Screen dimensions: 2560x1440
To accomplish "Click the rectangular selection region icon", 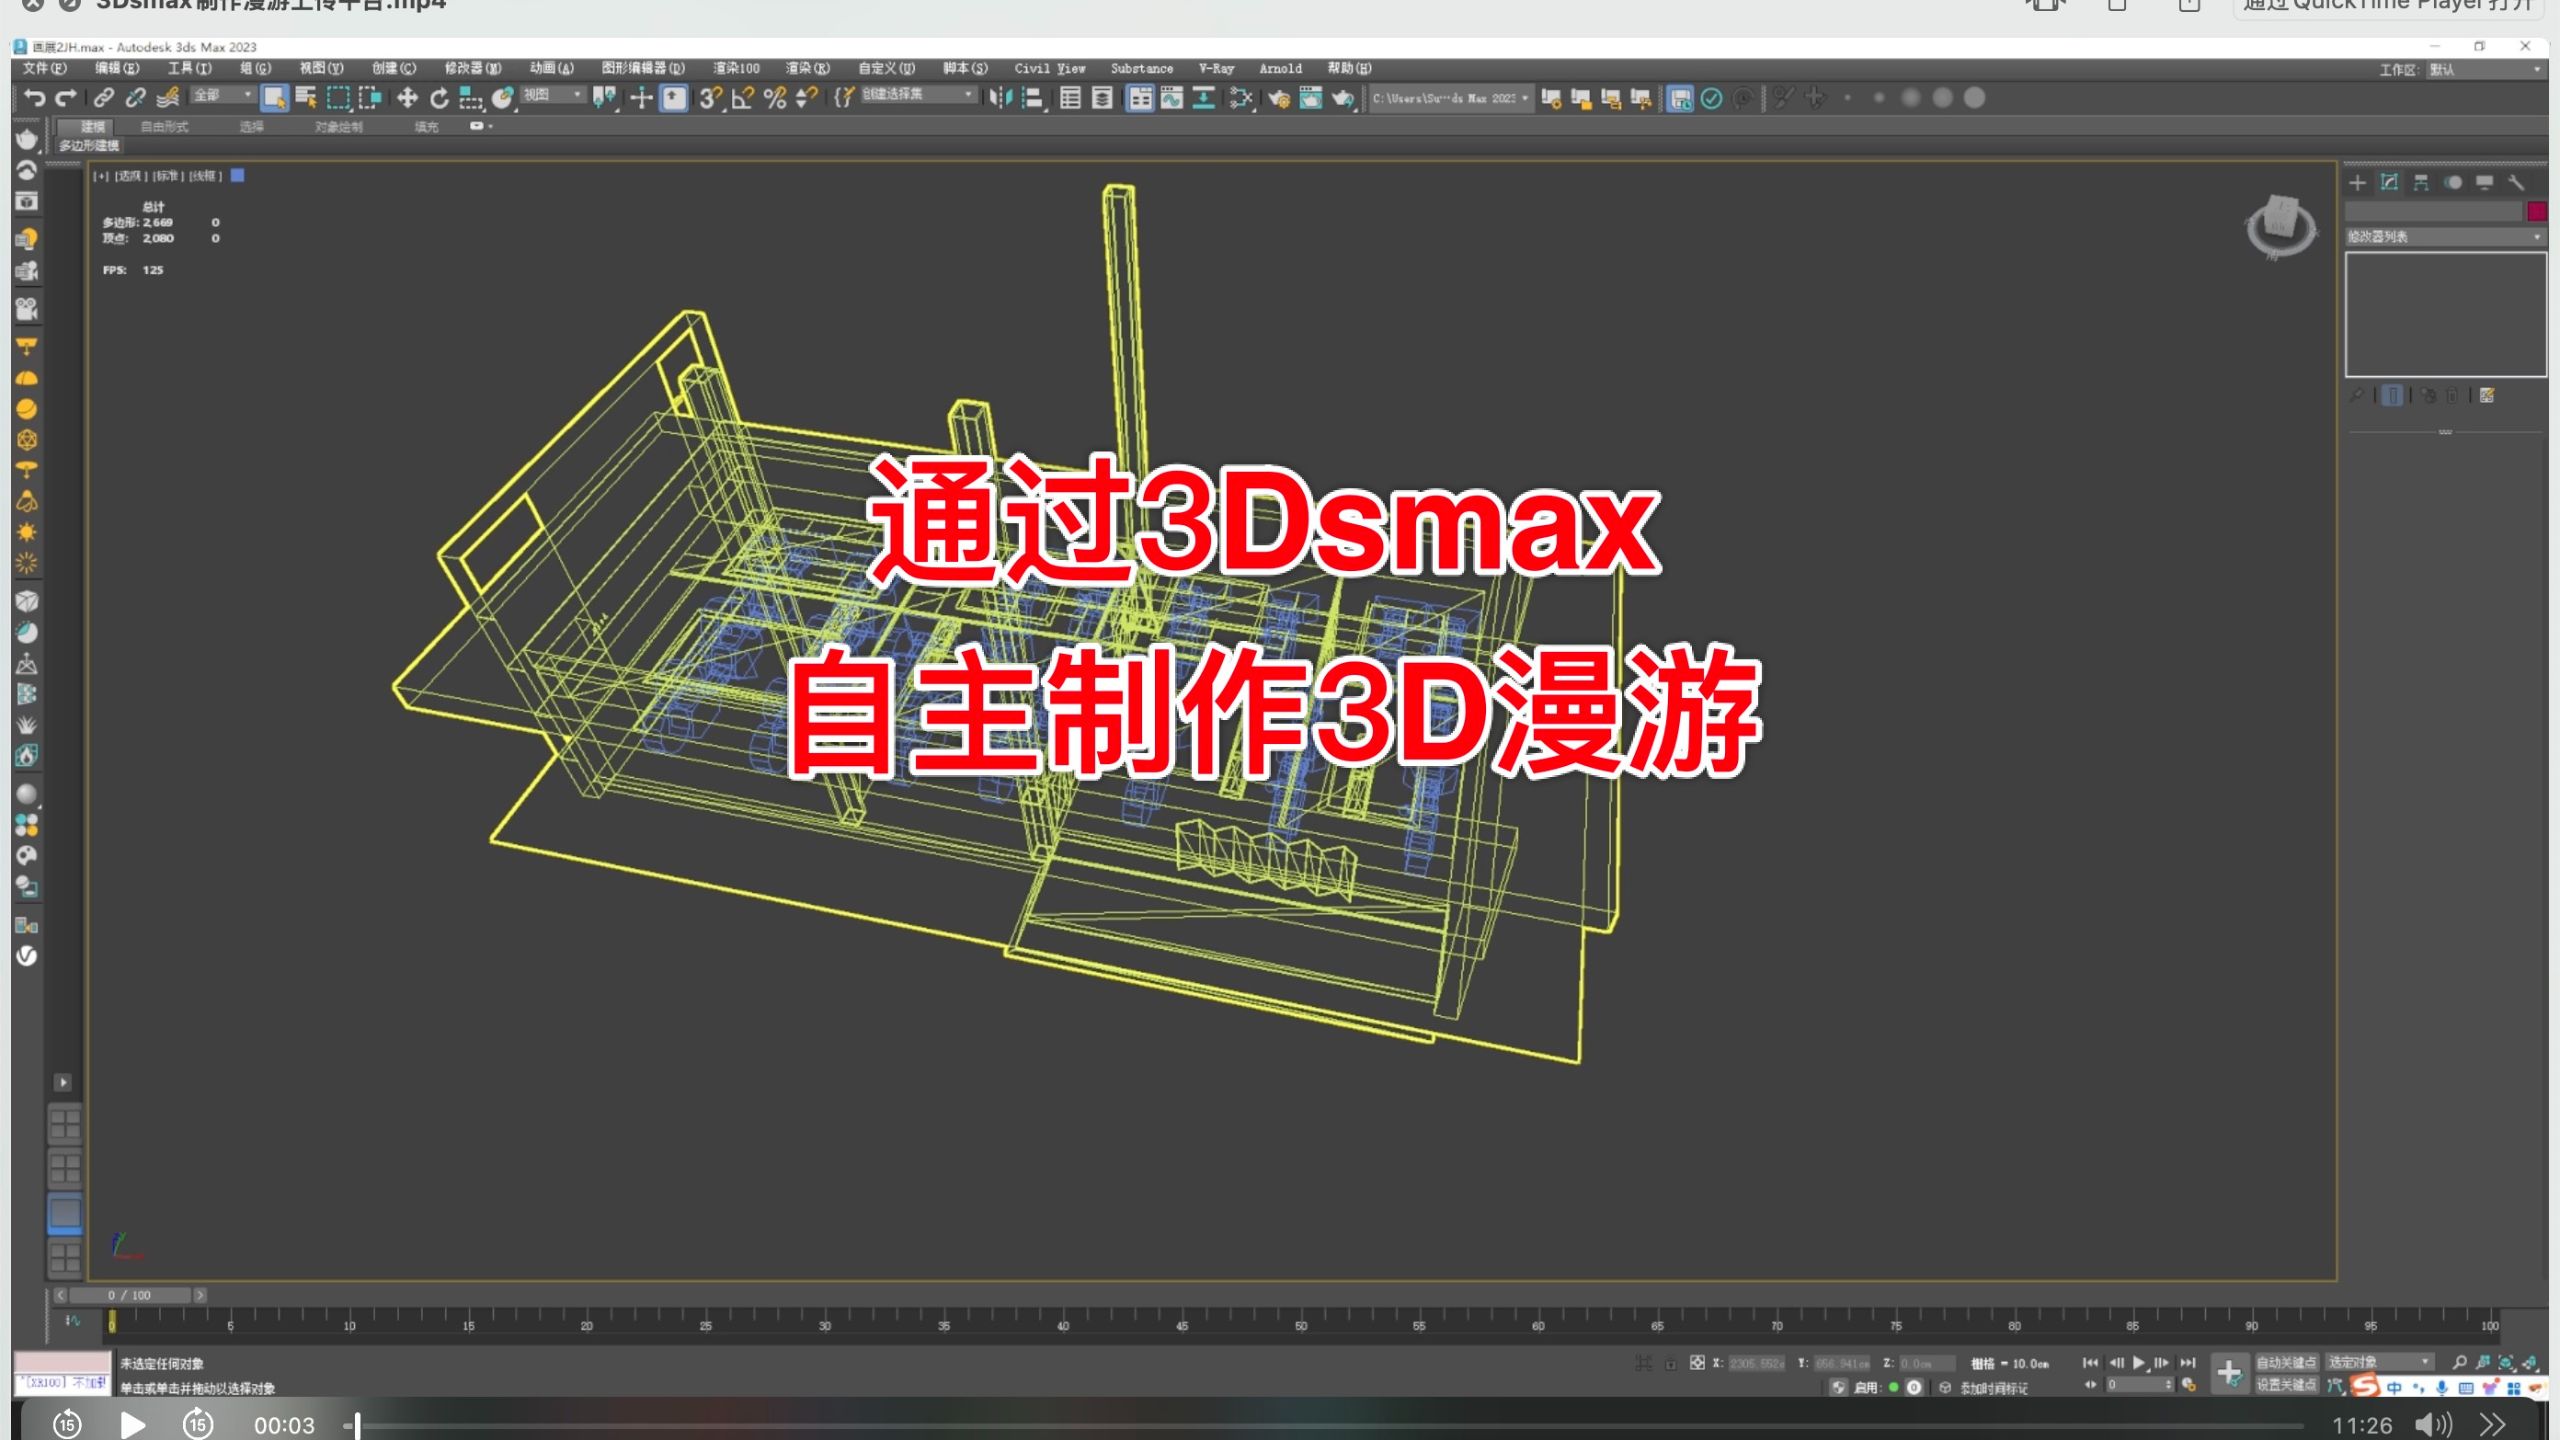I will pos(338,97).
